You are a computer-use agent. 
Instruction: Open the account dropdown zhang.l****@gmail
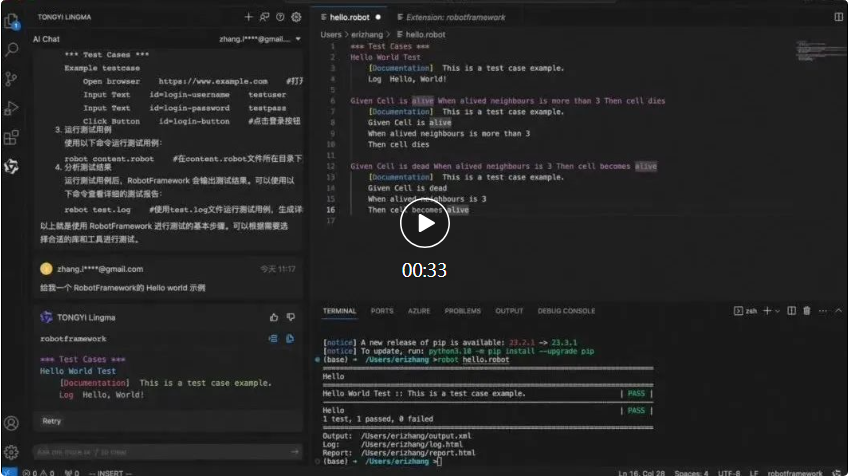(x=260, y=39)
